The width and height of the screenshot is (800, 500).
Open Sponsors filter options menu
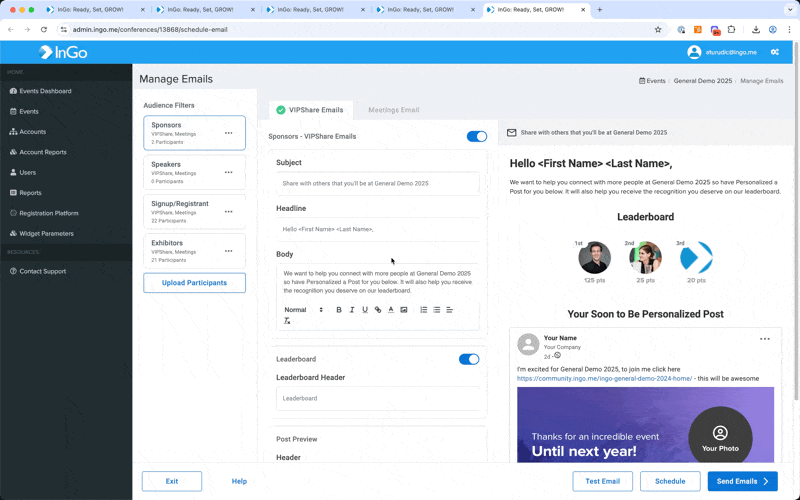229,133
